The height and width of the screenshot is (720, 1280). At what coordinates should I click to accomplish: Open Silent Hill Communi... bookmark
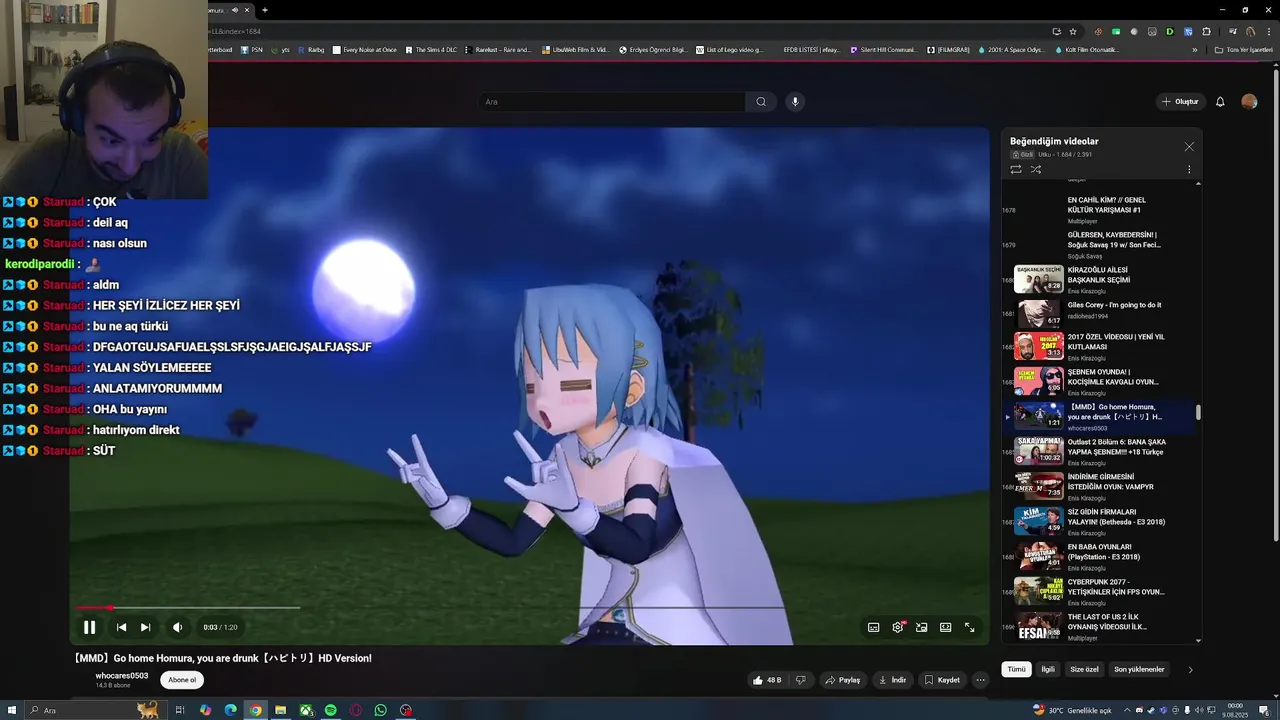tap(882, 50)
